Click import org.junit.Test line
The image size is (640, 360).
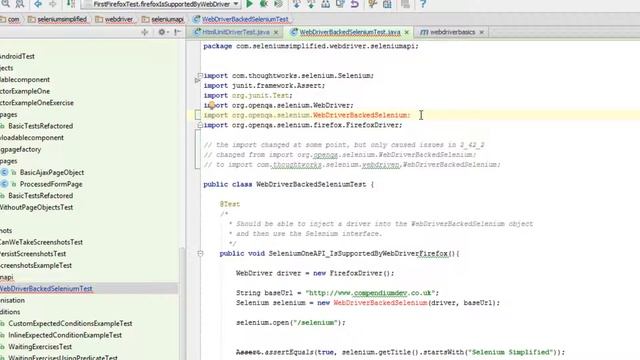pos(248,96)
